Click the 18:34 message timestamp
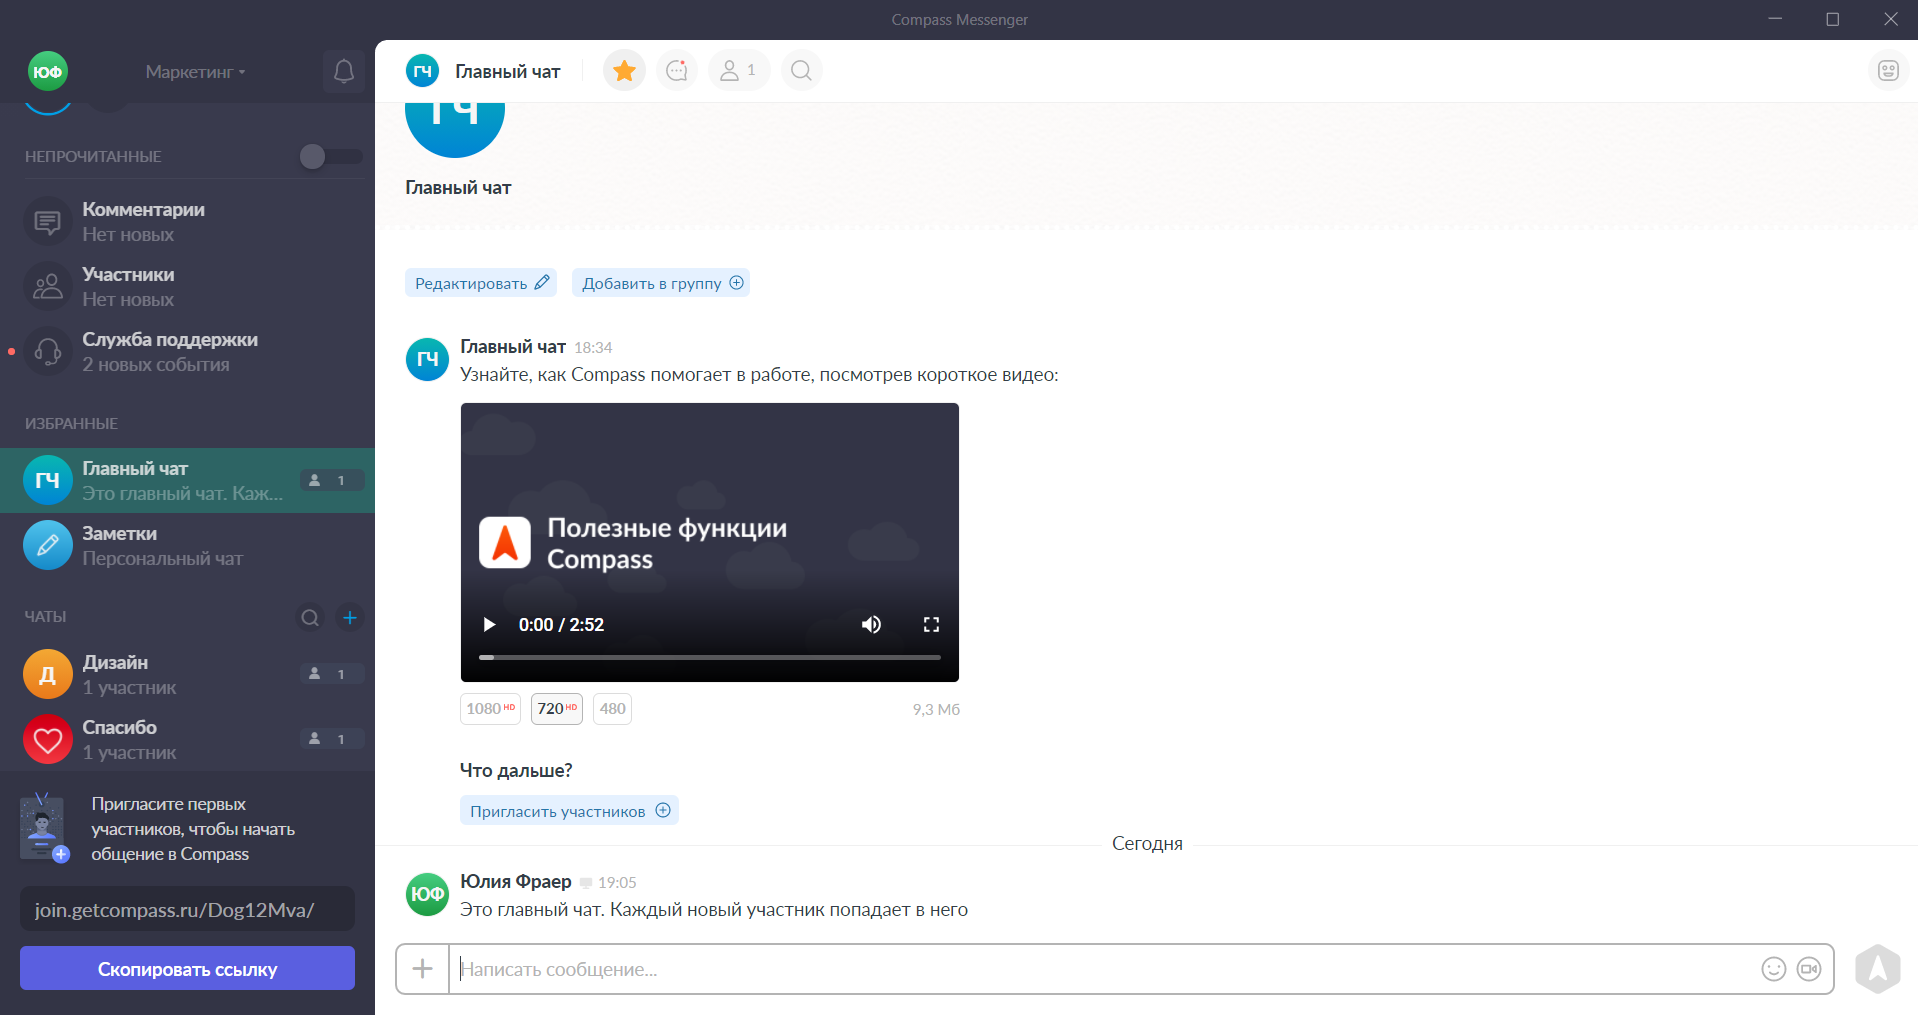Screen dimensions: 1918x1015 [593, 347]
